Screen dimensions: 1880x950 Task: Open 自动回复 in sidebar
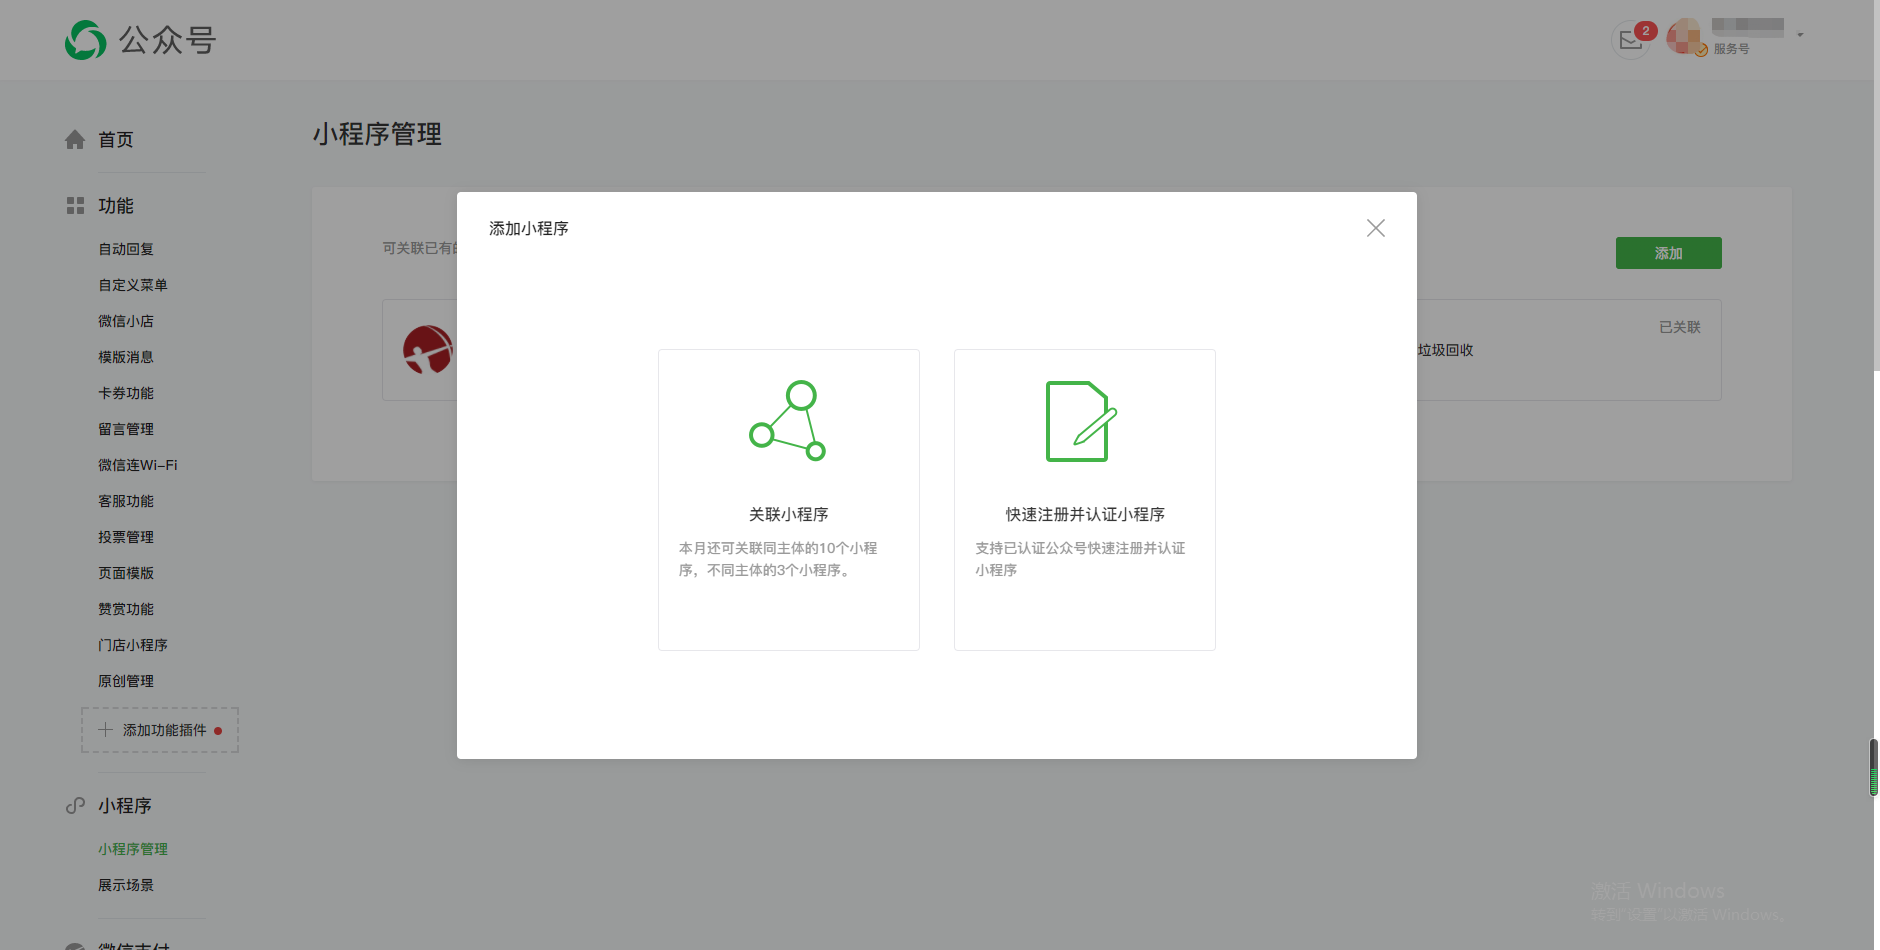[126, 249]
